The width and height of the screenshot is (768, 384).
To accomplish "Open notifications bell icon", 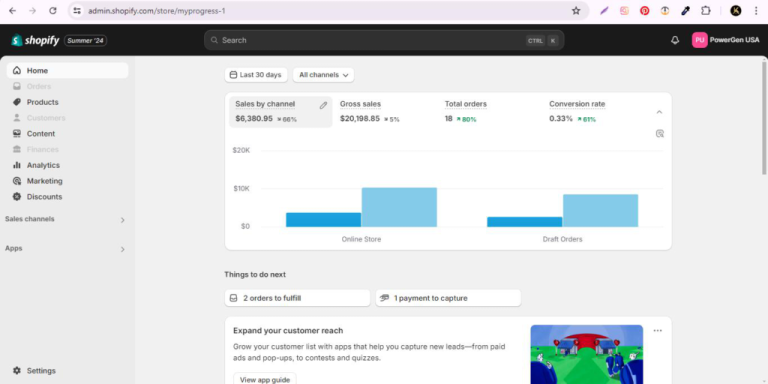I will (675, 40).
